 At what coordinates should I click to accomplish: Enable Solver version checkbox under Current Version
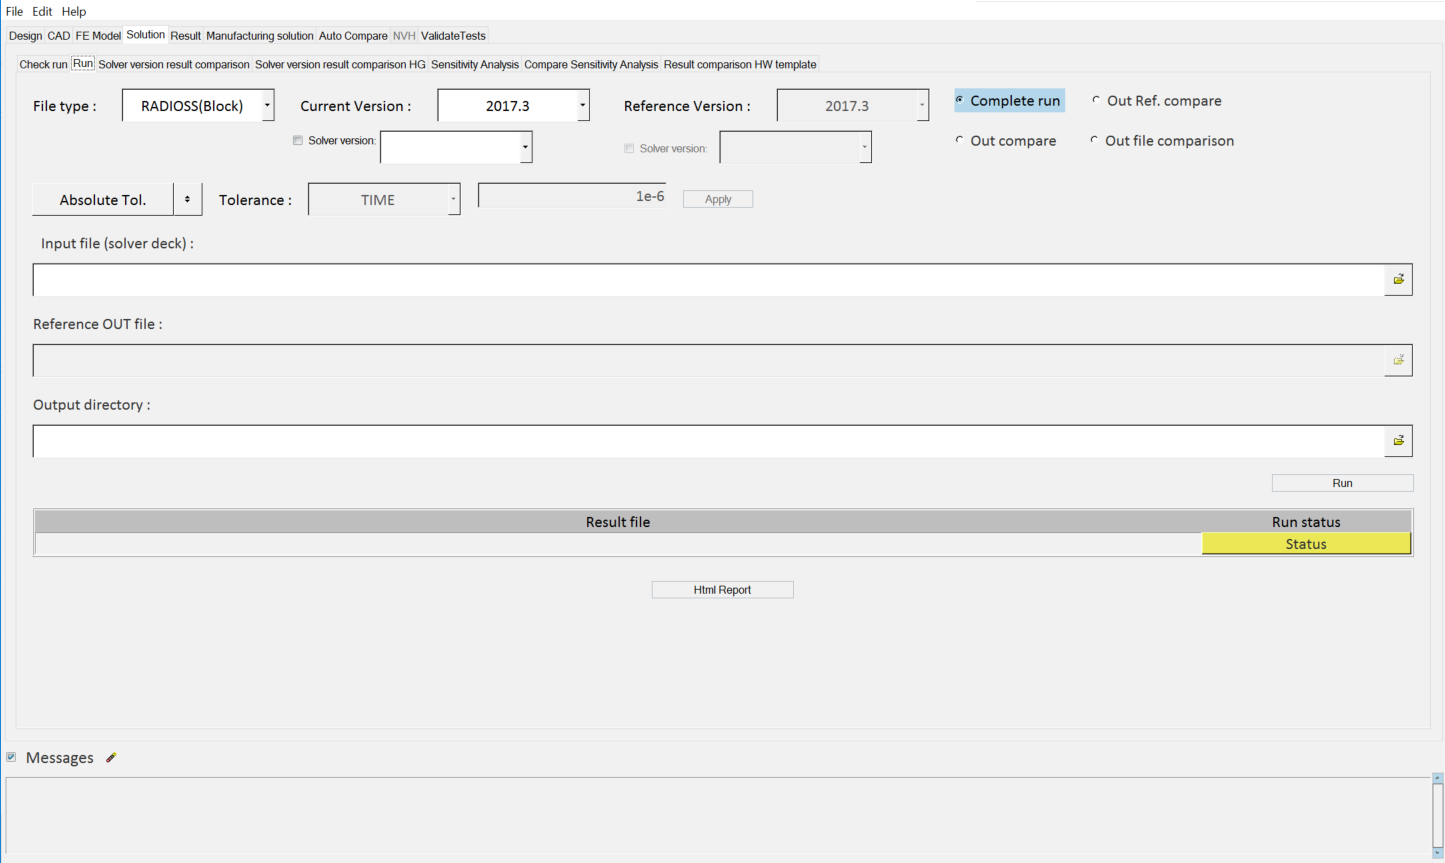click(x=298, y=141)
